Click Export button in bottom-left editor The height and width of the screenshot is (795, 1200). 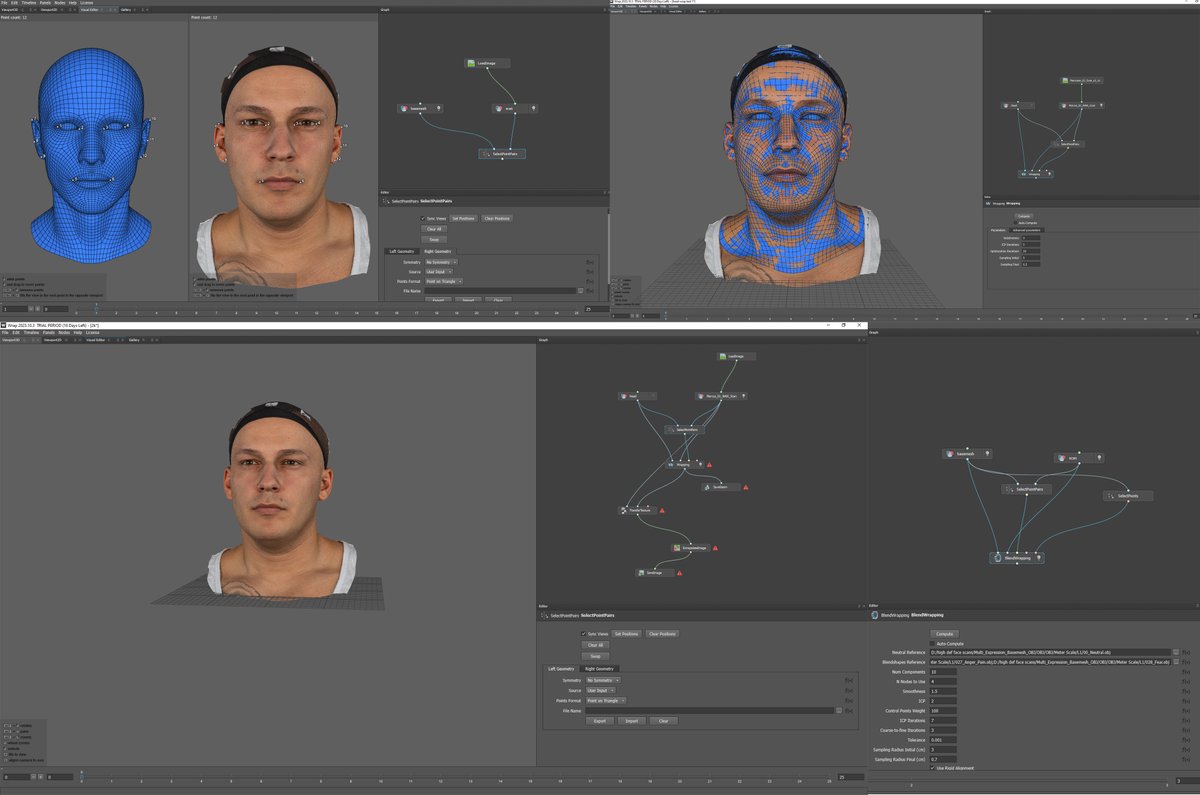click(x=600, y=721)
